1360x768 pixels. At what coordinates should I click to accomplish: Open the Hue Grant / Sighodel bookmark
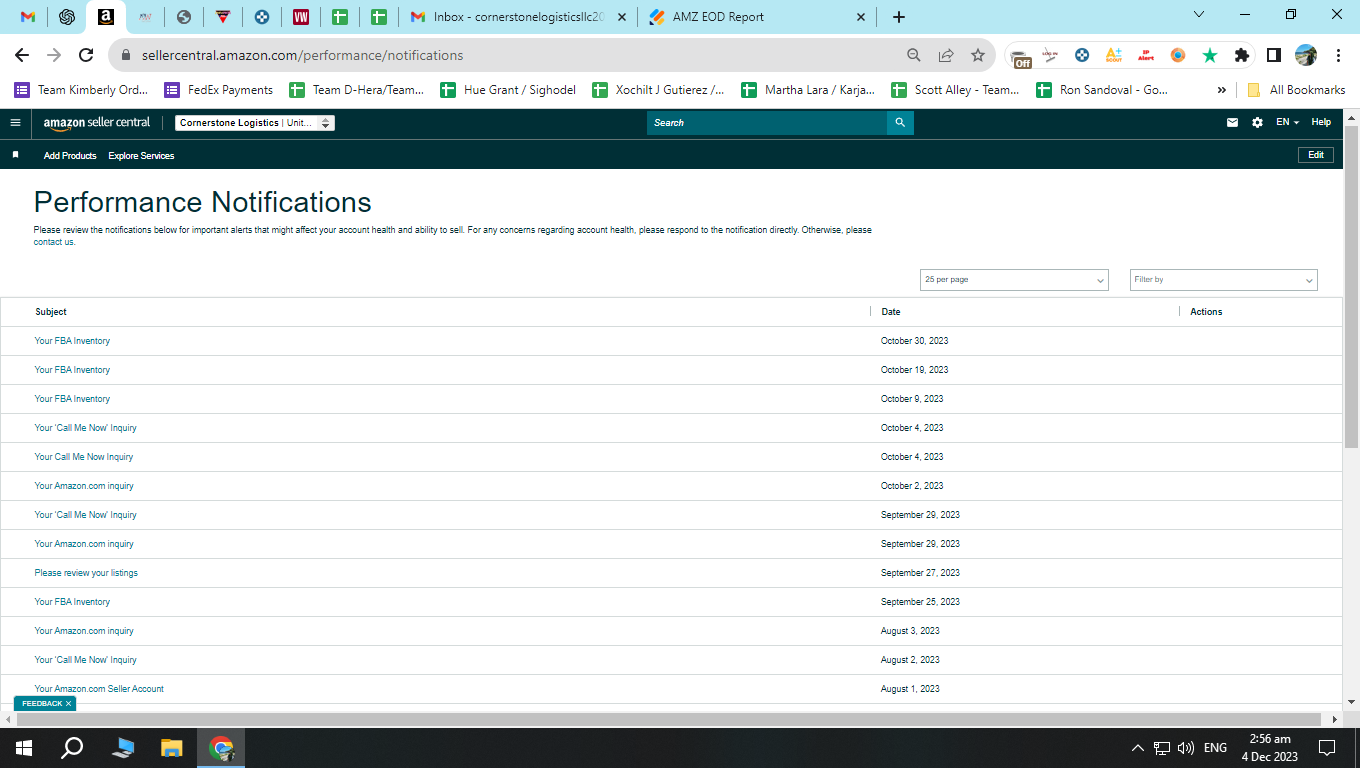coord(509,90)
